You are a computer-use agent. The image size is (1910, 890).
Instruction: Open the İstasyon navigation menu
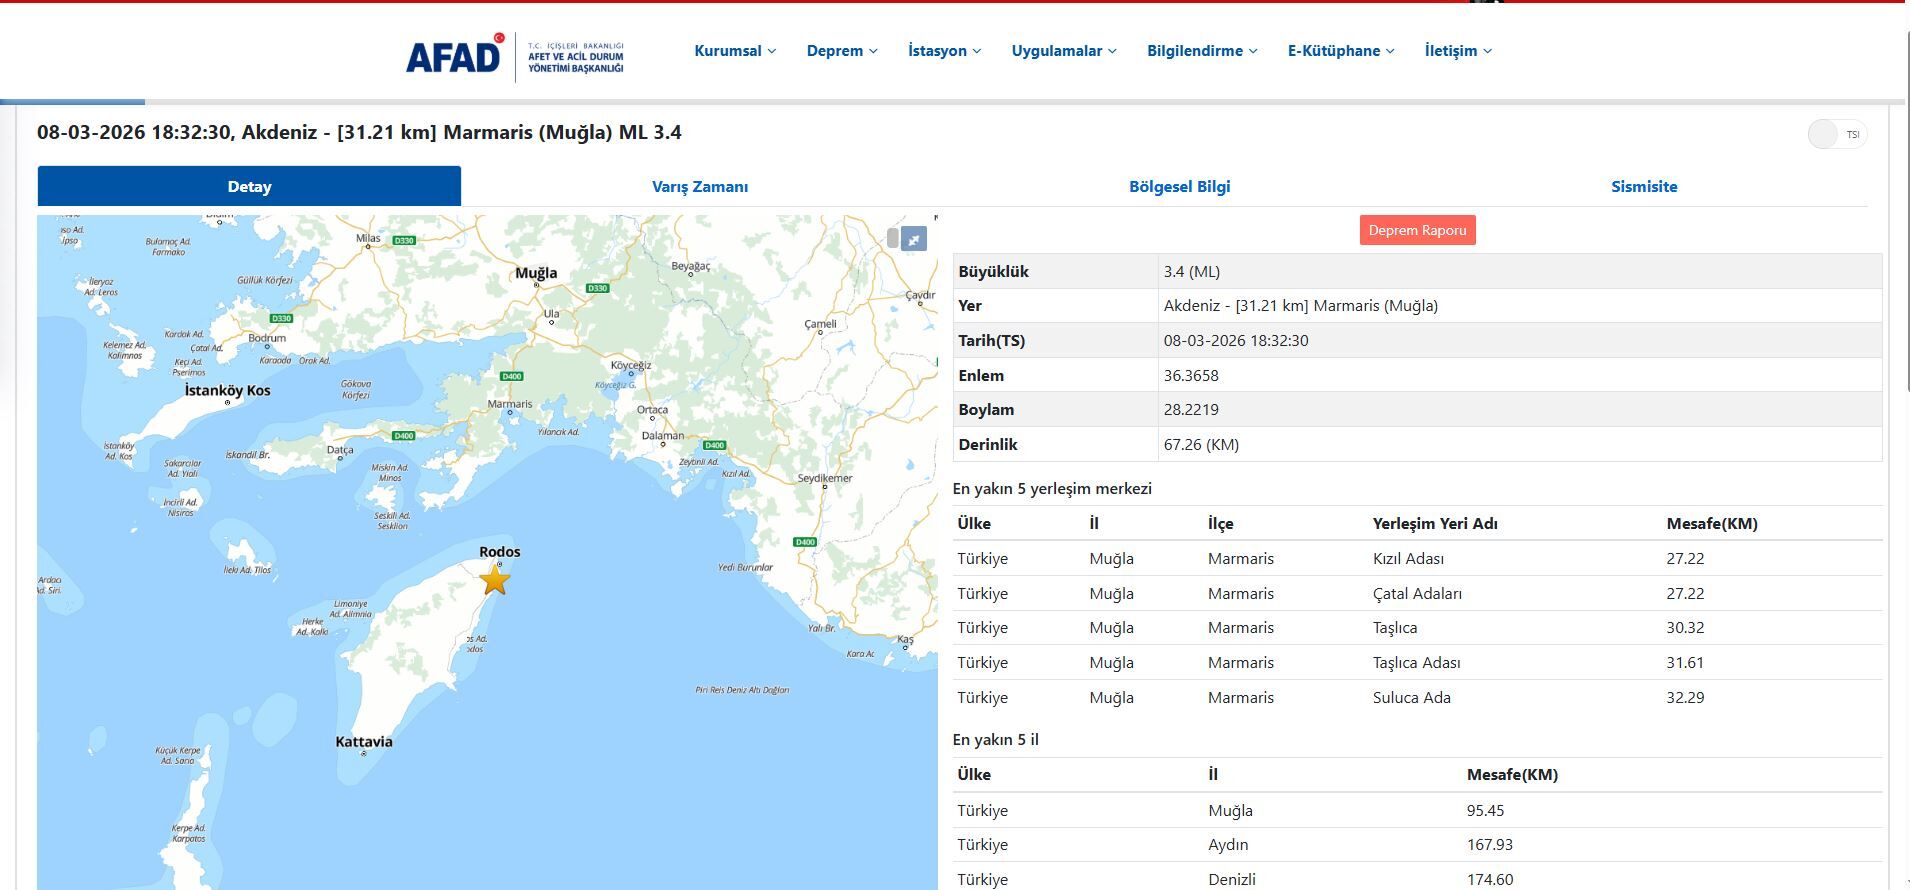tap(944, 51)
